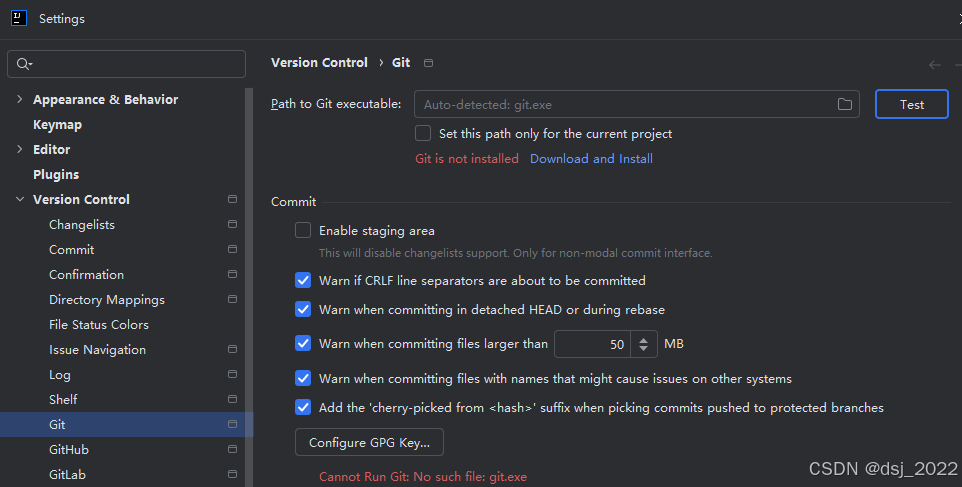Screen dimensions: 962x487
Task: Click the folder browse icon in Git path field
Action: (845, 104)
